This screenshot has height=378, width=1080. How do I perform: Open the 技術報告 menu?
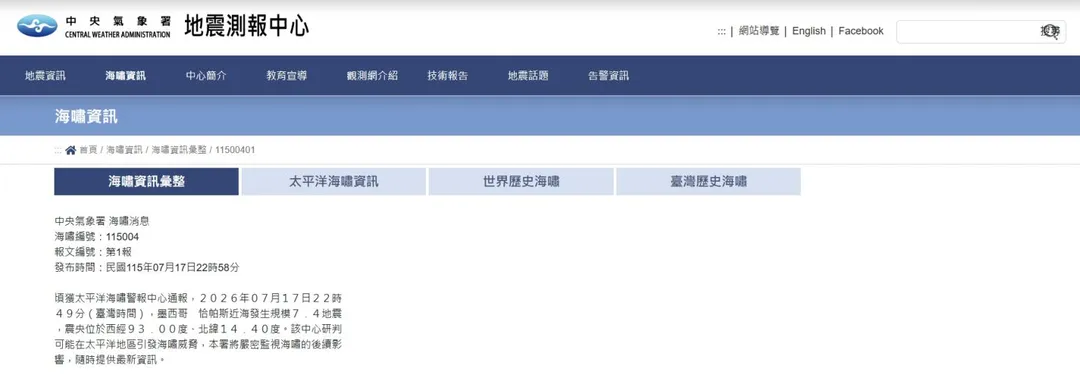(x=448, y=76)
